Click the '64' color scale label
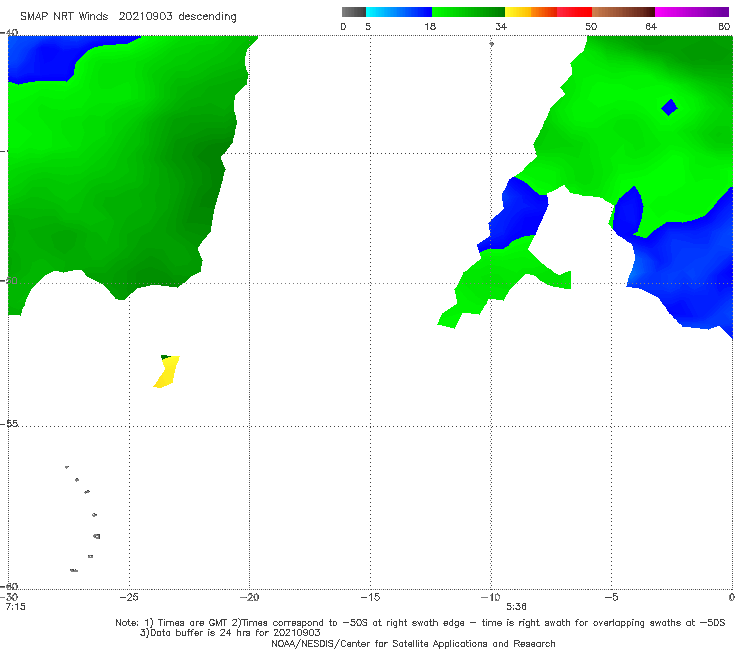This screenshot has width=740, height=650. (x=651, y=27)
